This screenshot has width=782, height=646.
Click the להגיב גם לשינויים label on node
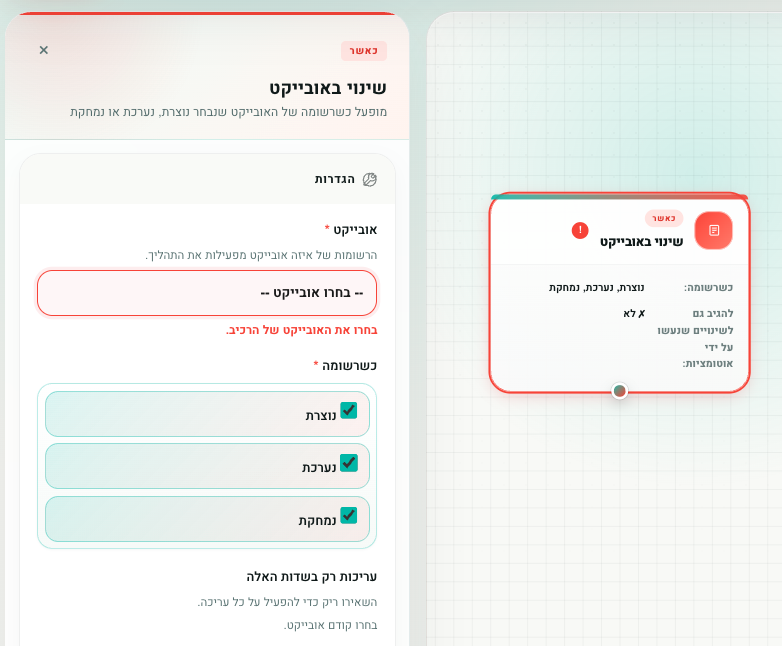pyautogui.click(x=695, y=338)
